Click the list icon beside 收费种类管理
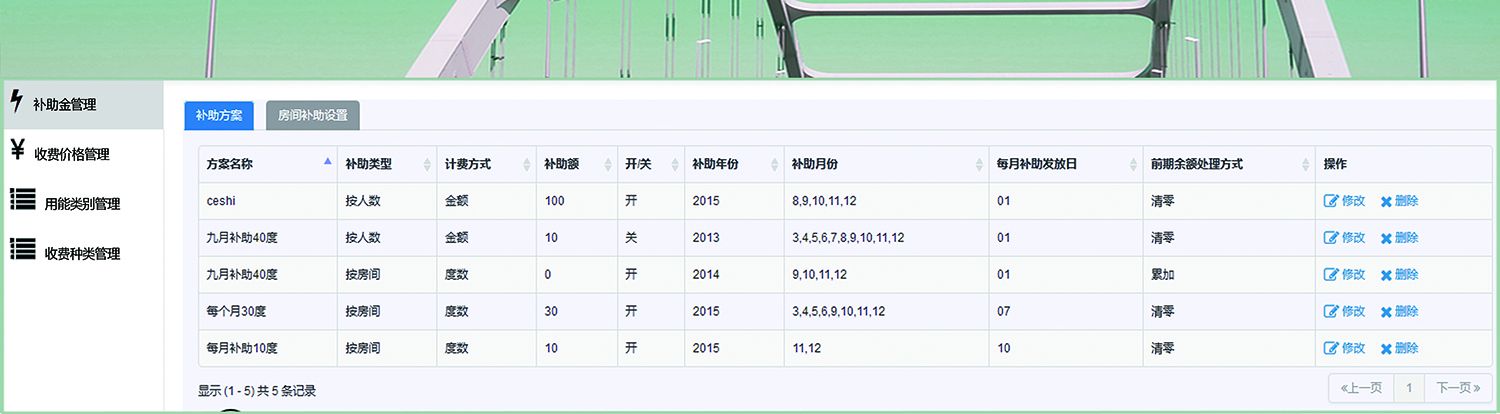1500x414 pixels. [22, 249]
